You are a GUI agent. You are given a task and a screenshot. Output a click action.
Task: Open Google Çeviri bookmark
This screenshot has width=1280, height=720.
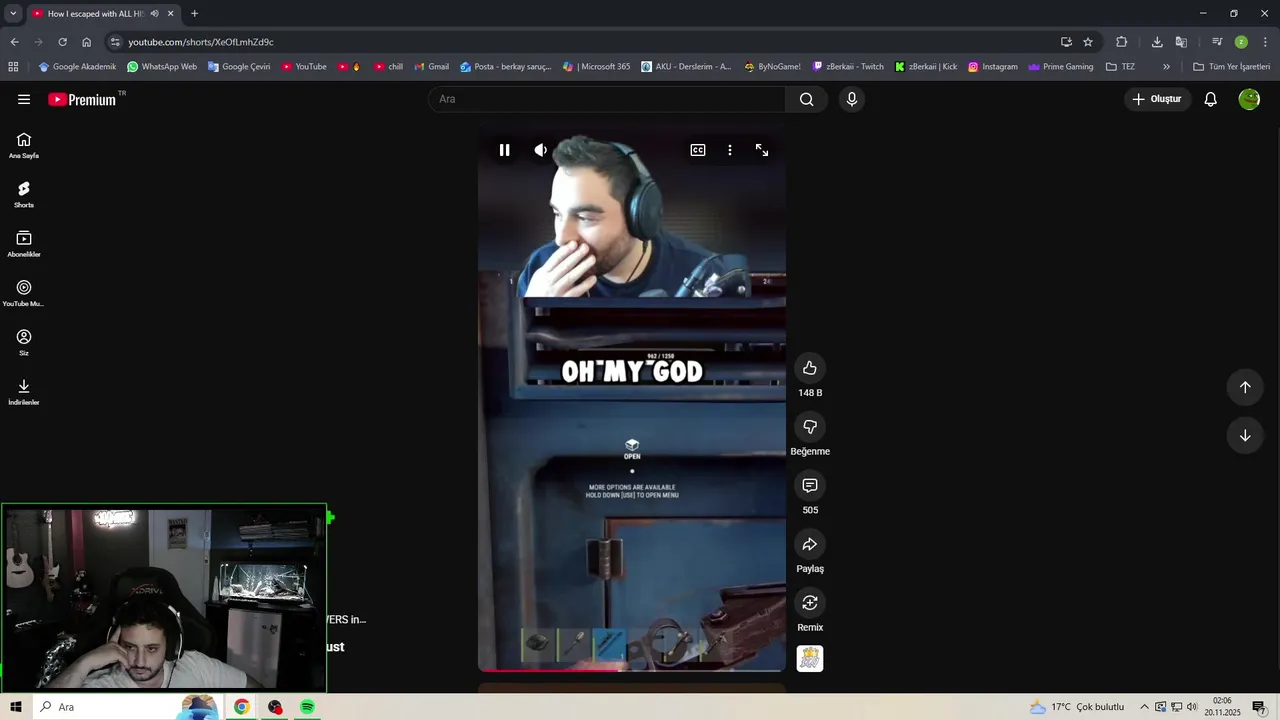(239, 67)
